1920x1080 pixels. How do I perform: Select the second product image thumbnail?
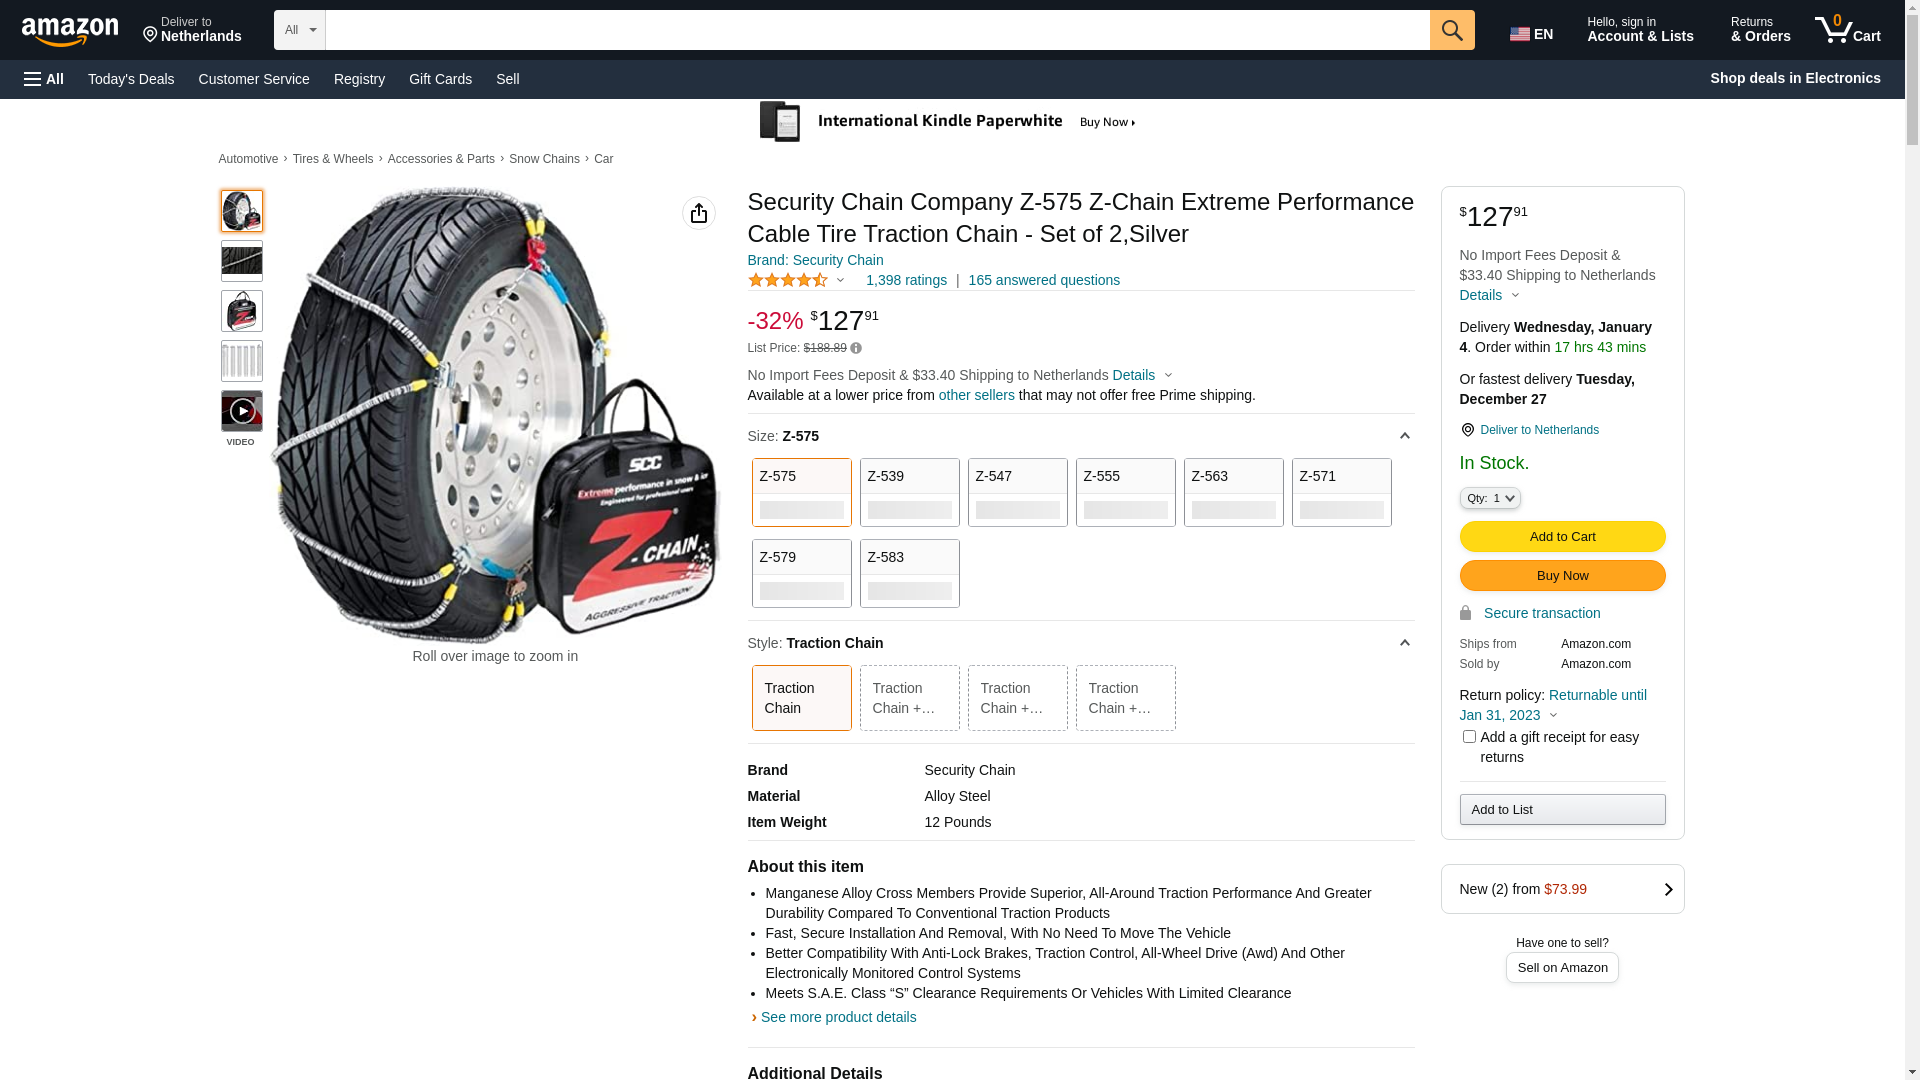pos(242,261)
